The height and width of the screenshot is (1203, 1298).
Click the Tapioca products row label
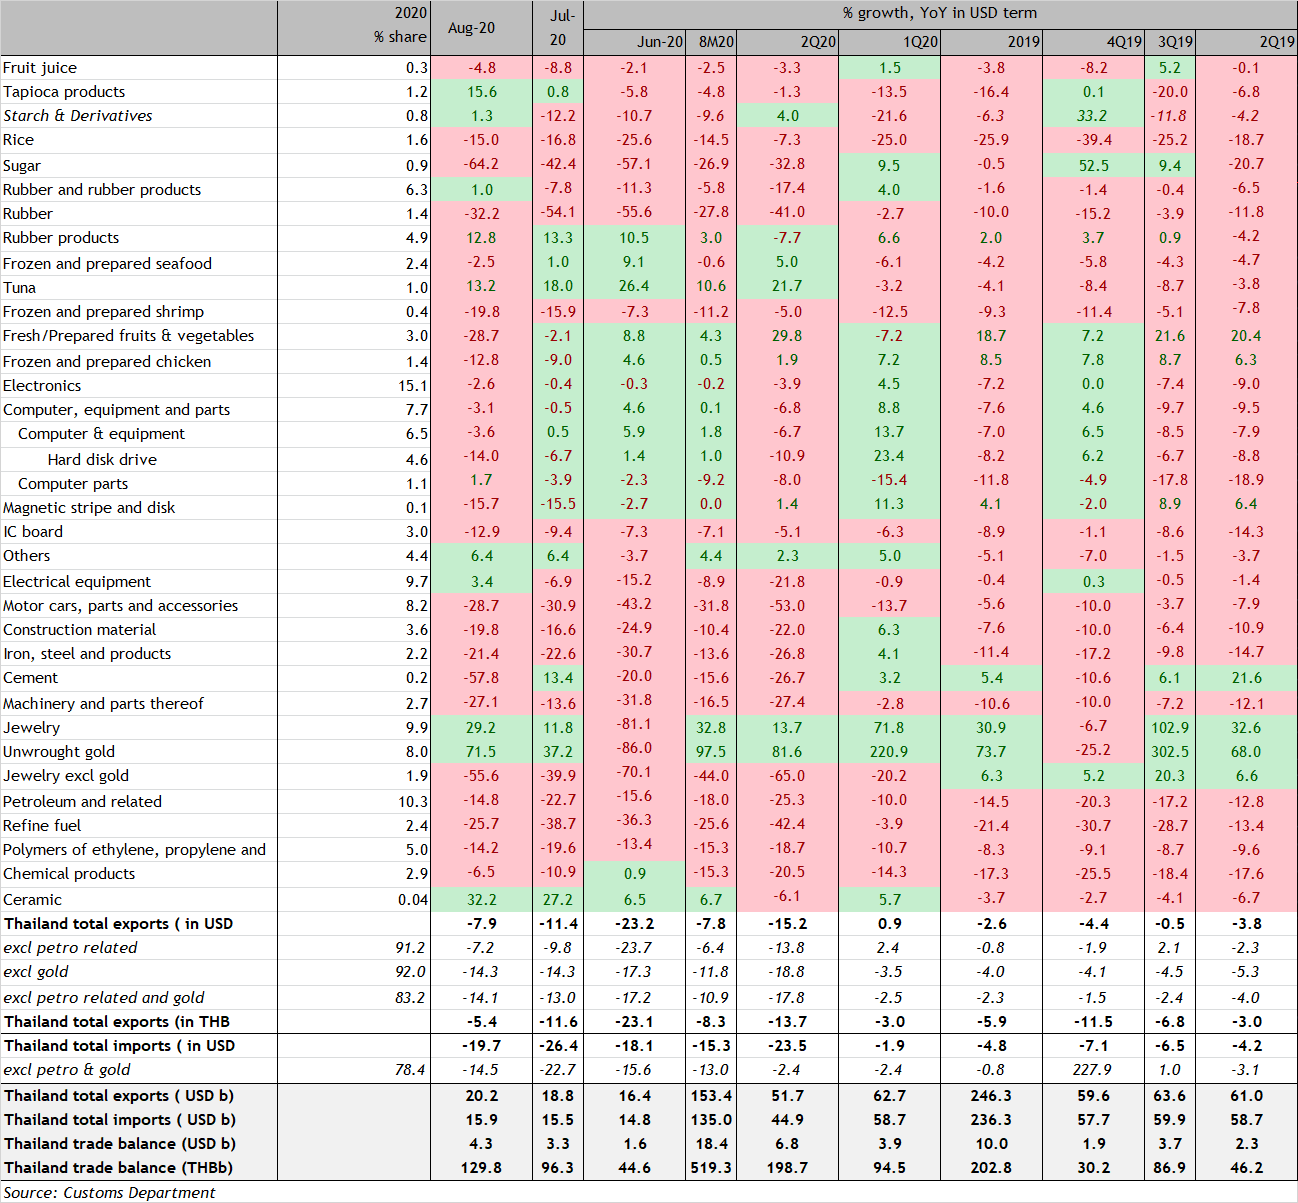[64, 92]
